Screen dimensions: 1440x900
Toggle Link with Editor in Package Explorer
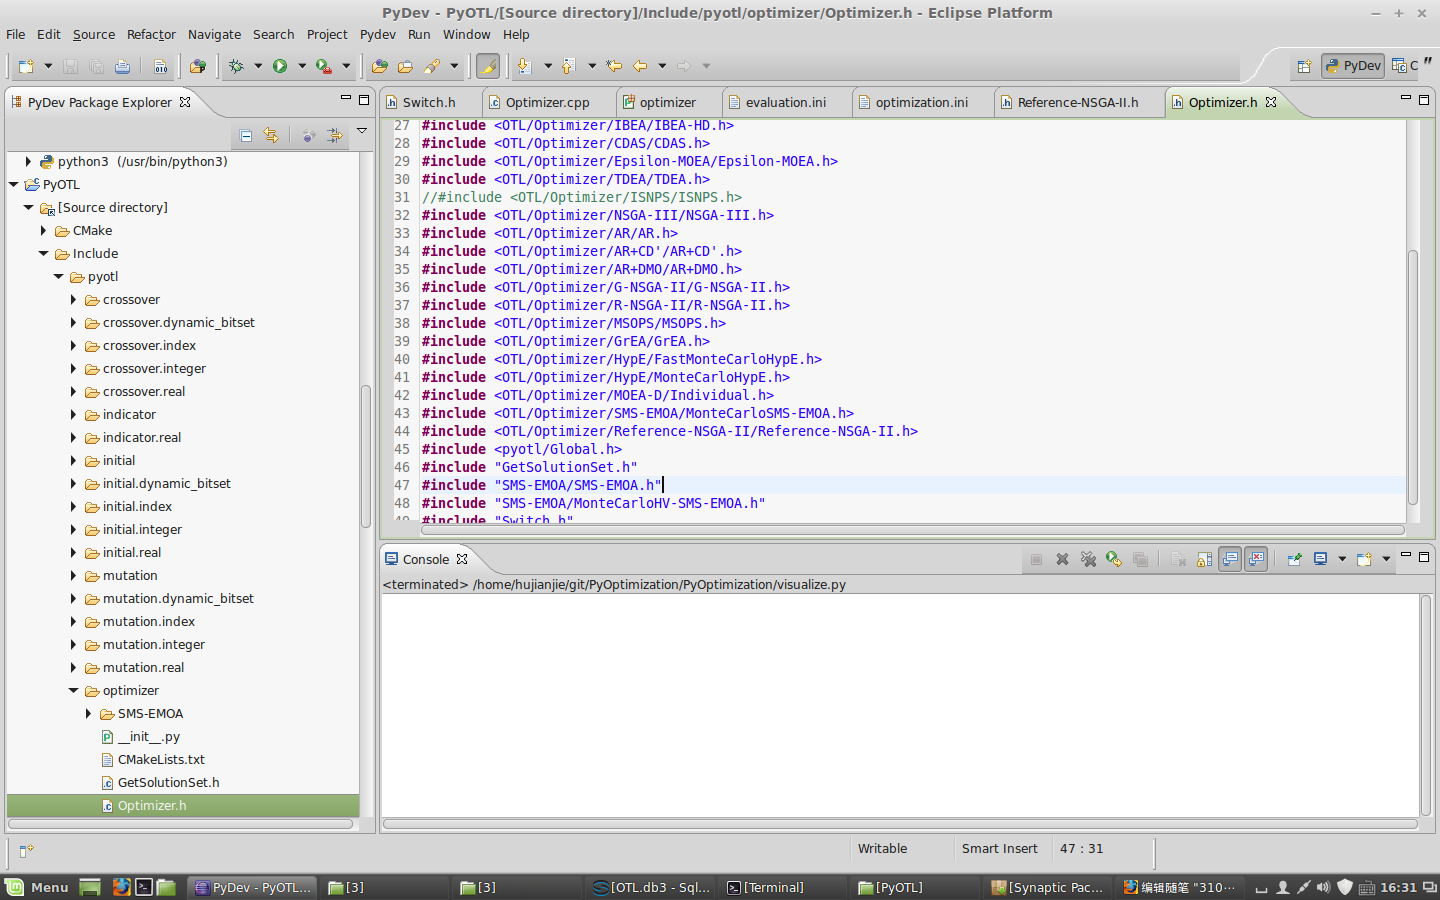271,135
